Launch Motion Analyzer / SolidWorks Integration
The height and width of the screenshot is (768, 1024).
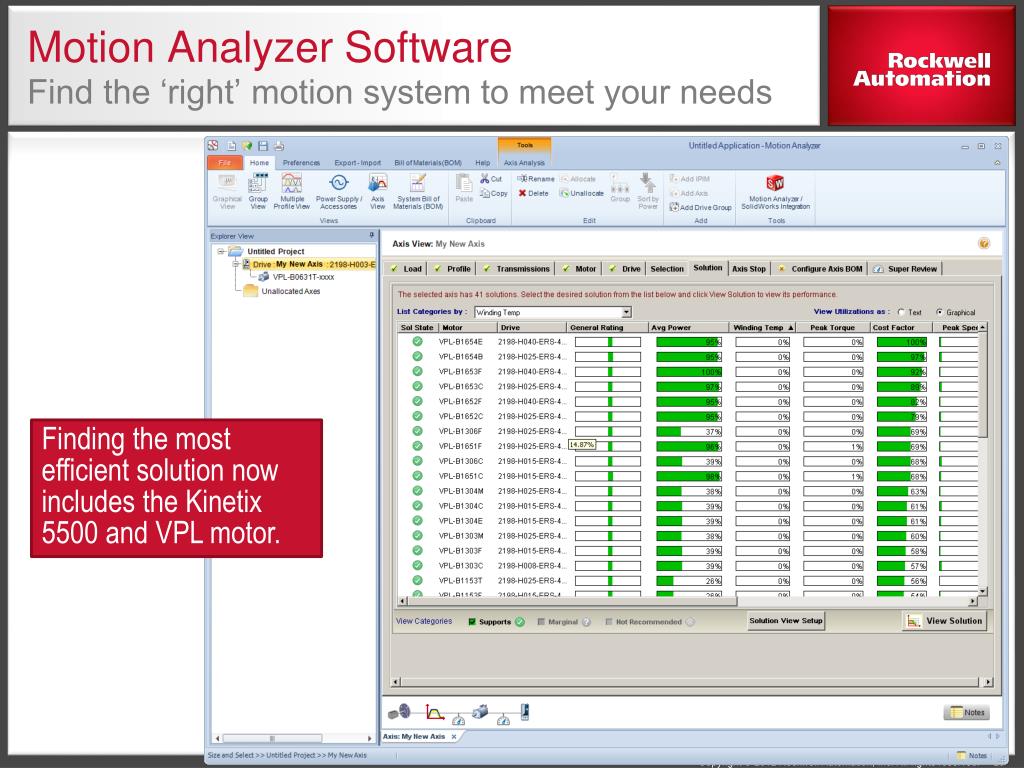pos(775,192)
